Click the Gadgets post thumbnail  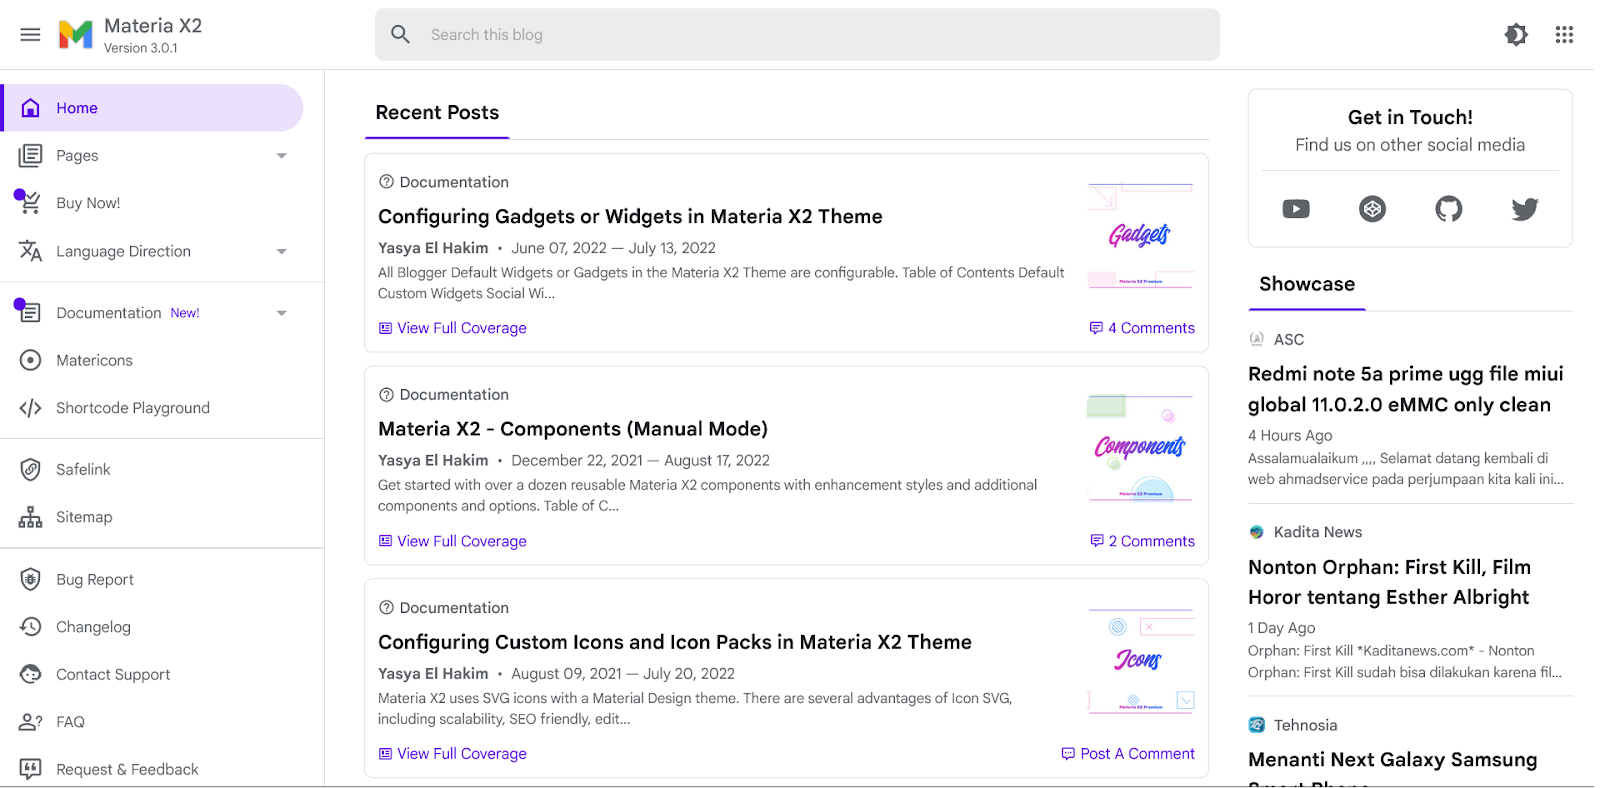click(1140, 236)
